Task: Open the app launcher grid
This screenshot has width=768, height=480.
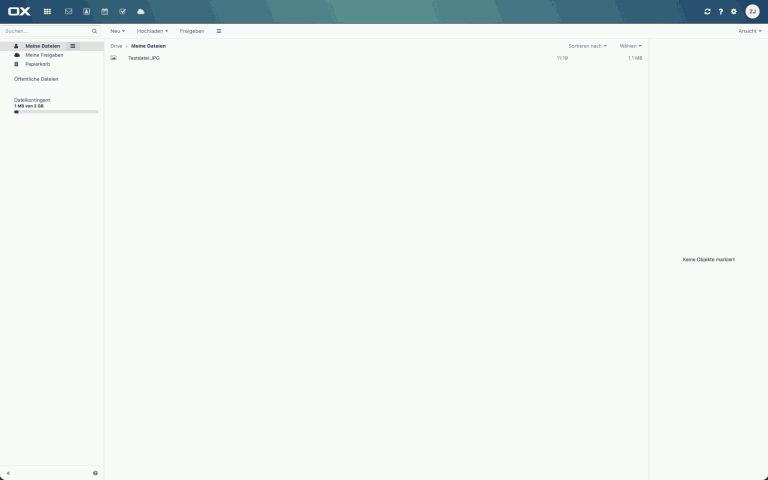Action: (x=47, y=11)
